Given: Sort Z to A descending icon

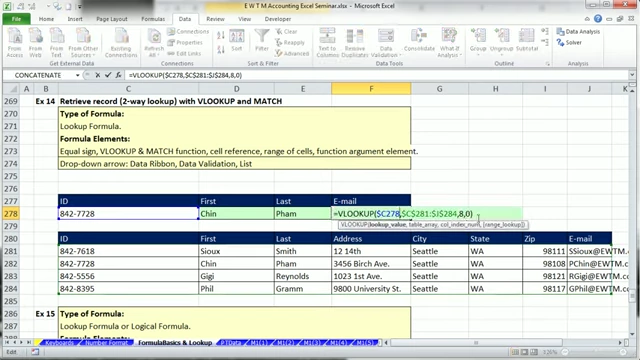Looking at the screenshot, I should pos(221,49).
